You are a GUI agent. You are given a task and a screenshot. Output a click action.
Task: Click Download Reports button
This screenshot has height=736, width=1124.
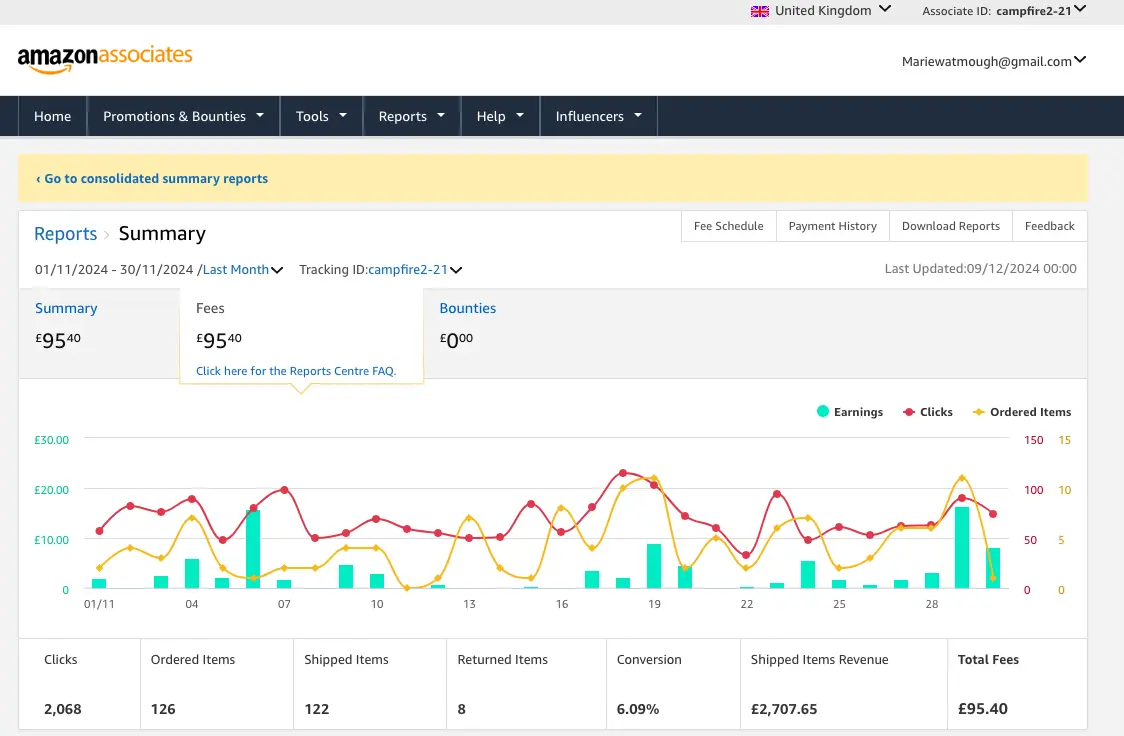(x=951, y=226)
